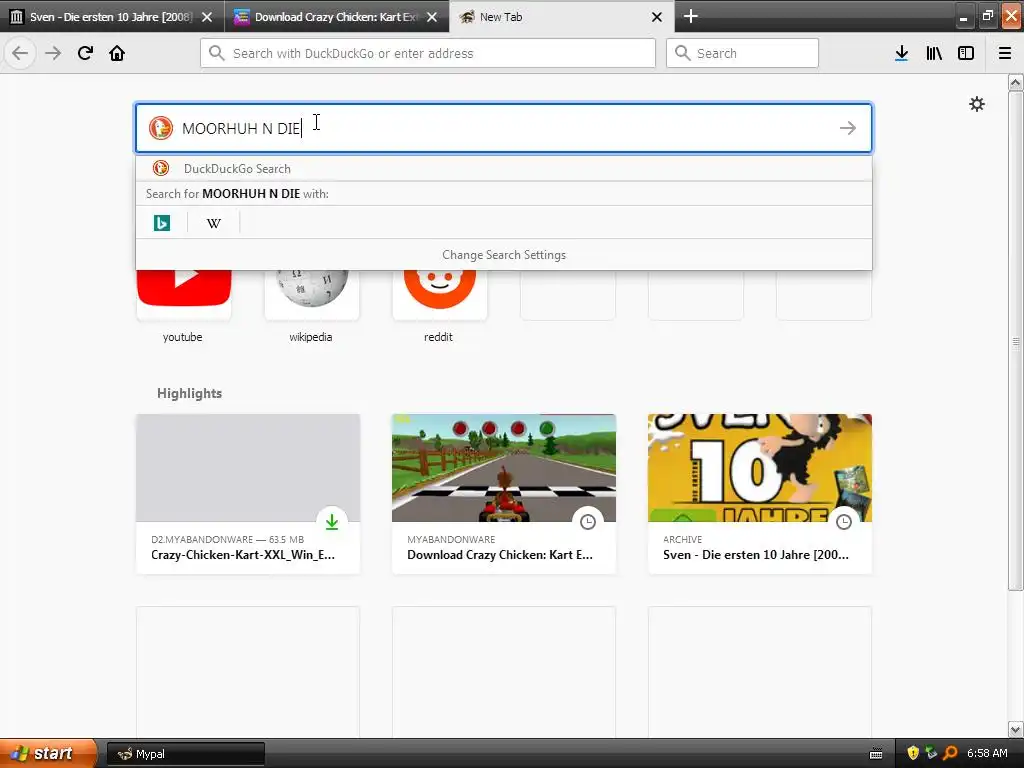Viewport: 1024px width, 768px height.
Task: Open the hamburger application menu
Action: tap(1005, 53)
